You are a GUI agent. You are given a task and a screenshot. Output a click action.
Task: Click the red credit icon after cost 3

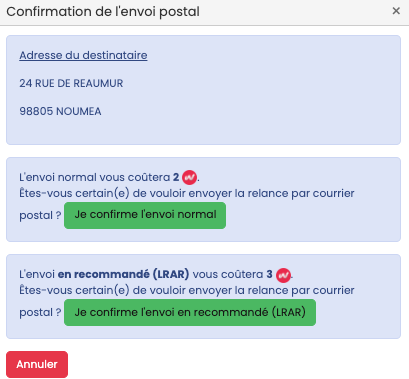284,275
